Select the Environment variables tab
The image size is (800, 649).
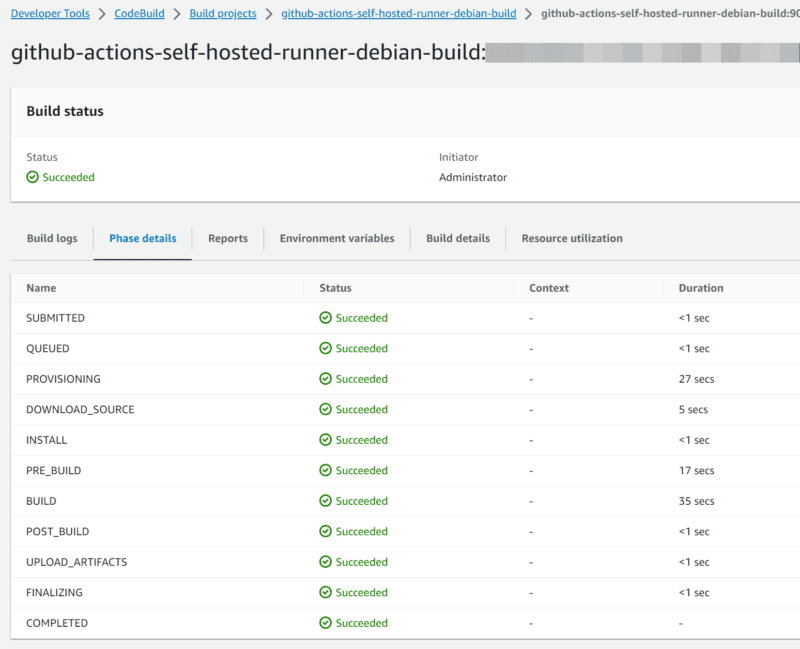pos(337,238)
